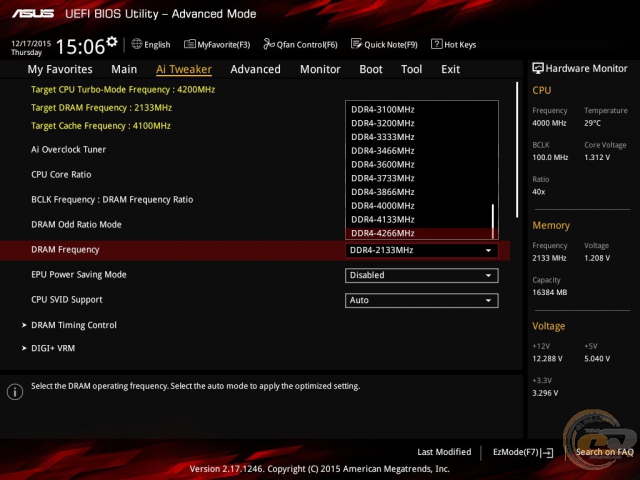
Task: Click Target Cache Frequency : 4100MHz text
Action: 101,126
